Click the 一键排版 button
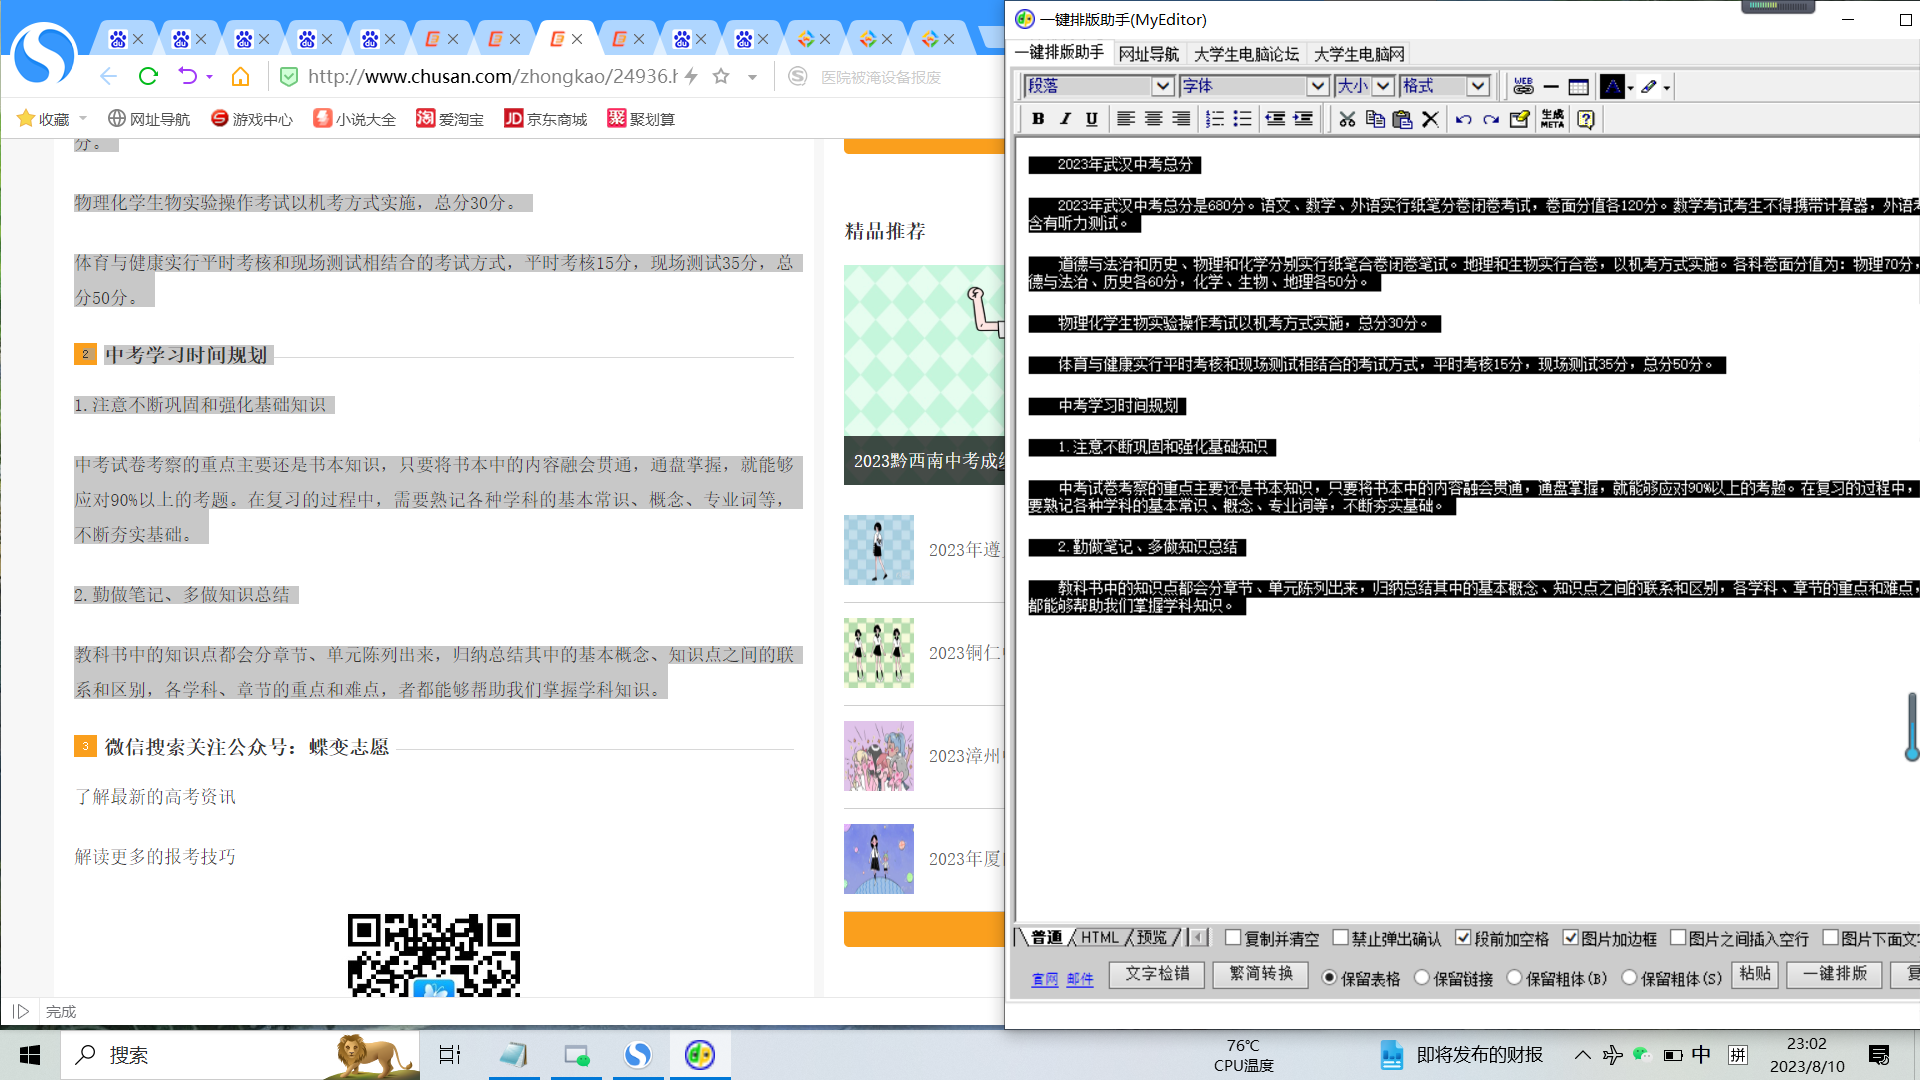Image resolution: width=1920 pixels, height=1080 pixels. [x=1834, y=974]
